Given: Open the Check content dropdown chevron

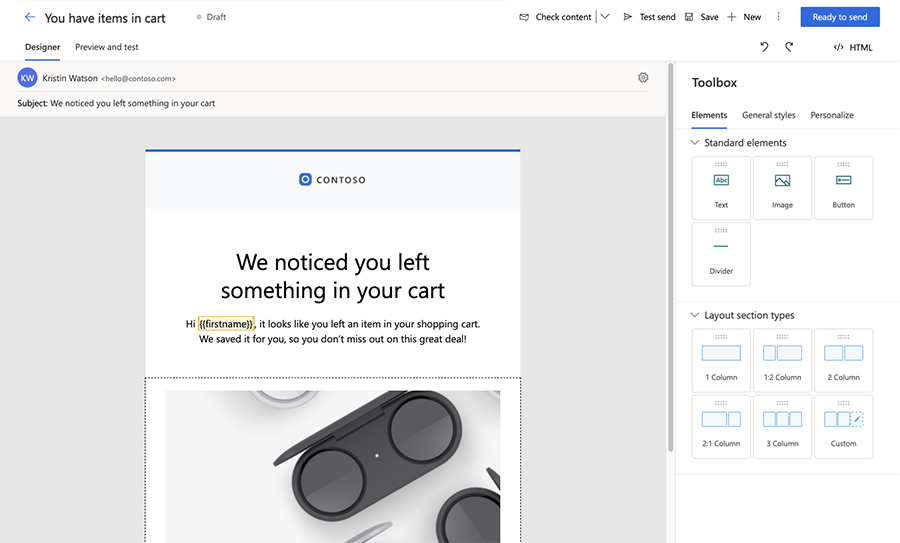Looking at the screenshot, I should 605,17.
